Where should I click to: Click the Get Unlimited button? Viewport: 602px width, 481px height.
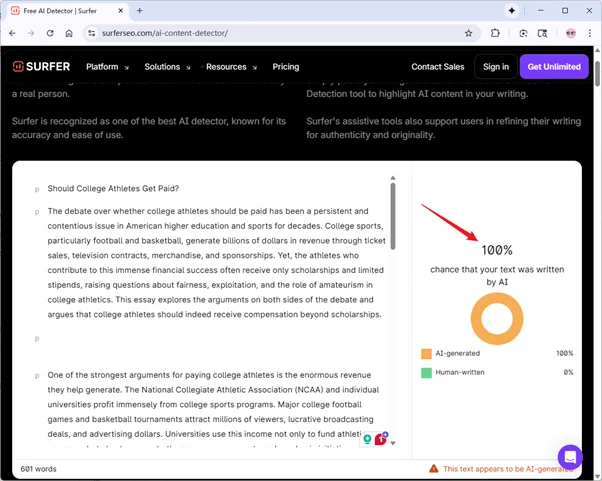click(554, 67)
